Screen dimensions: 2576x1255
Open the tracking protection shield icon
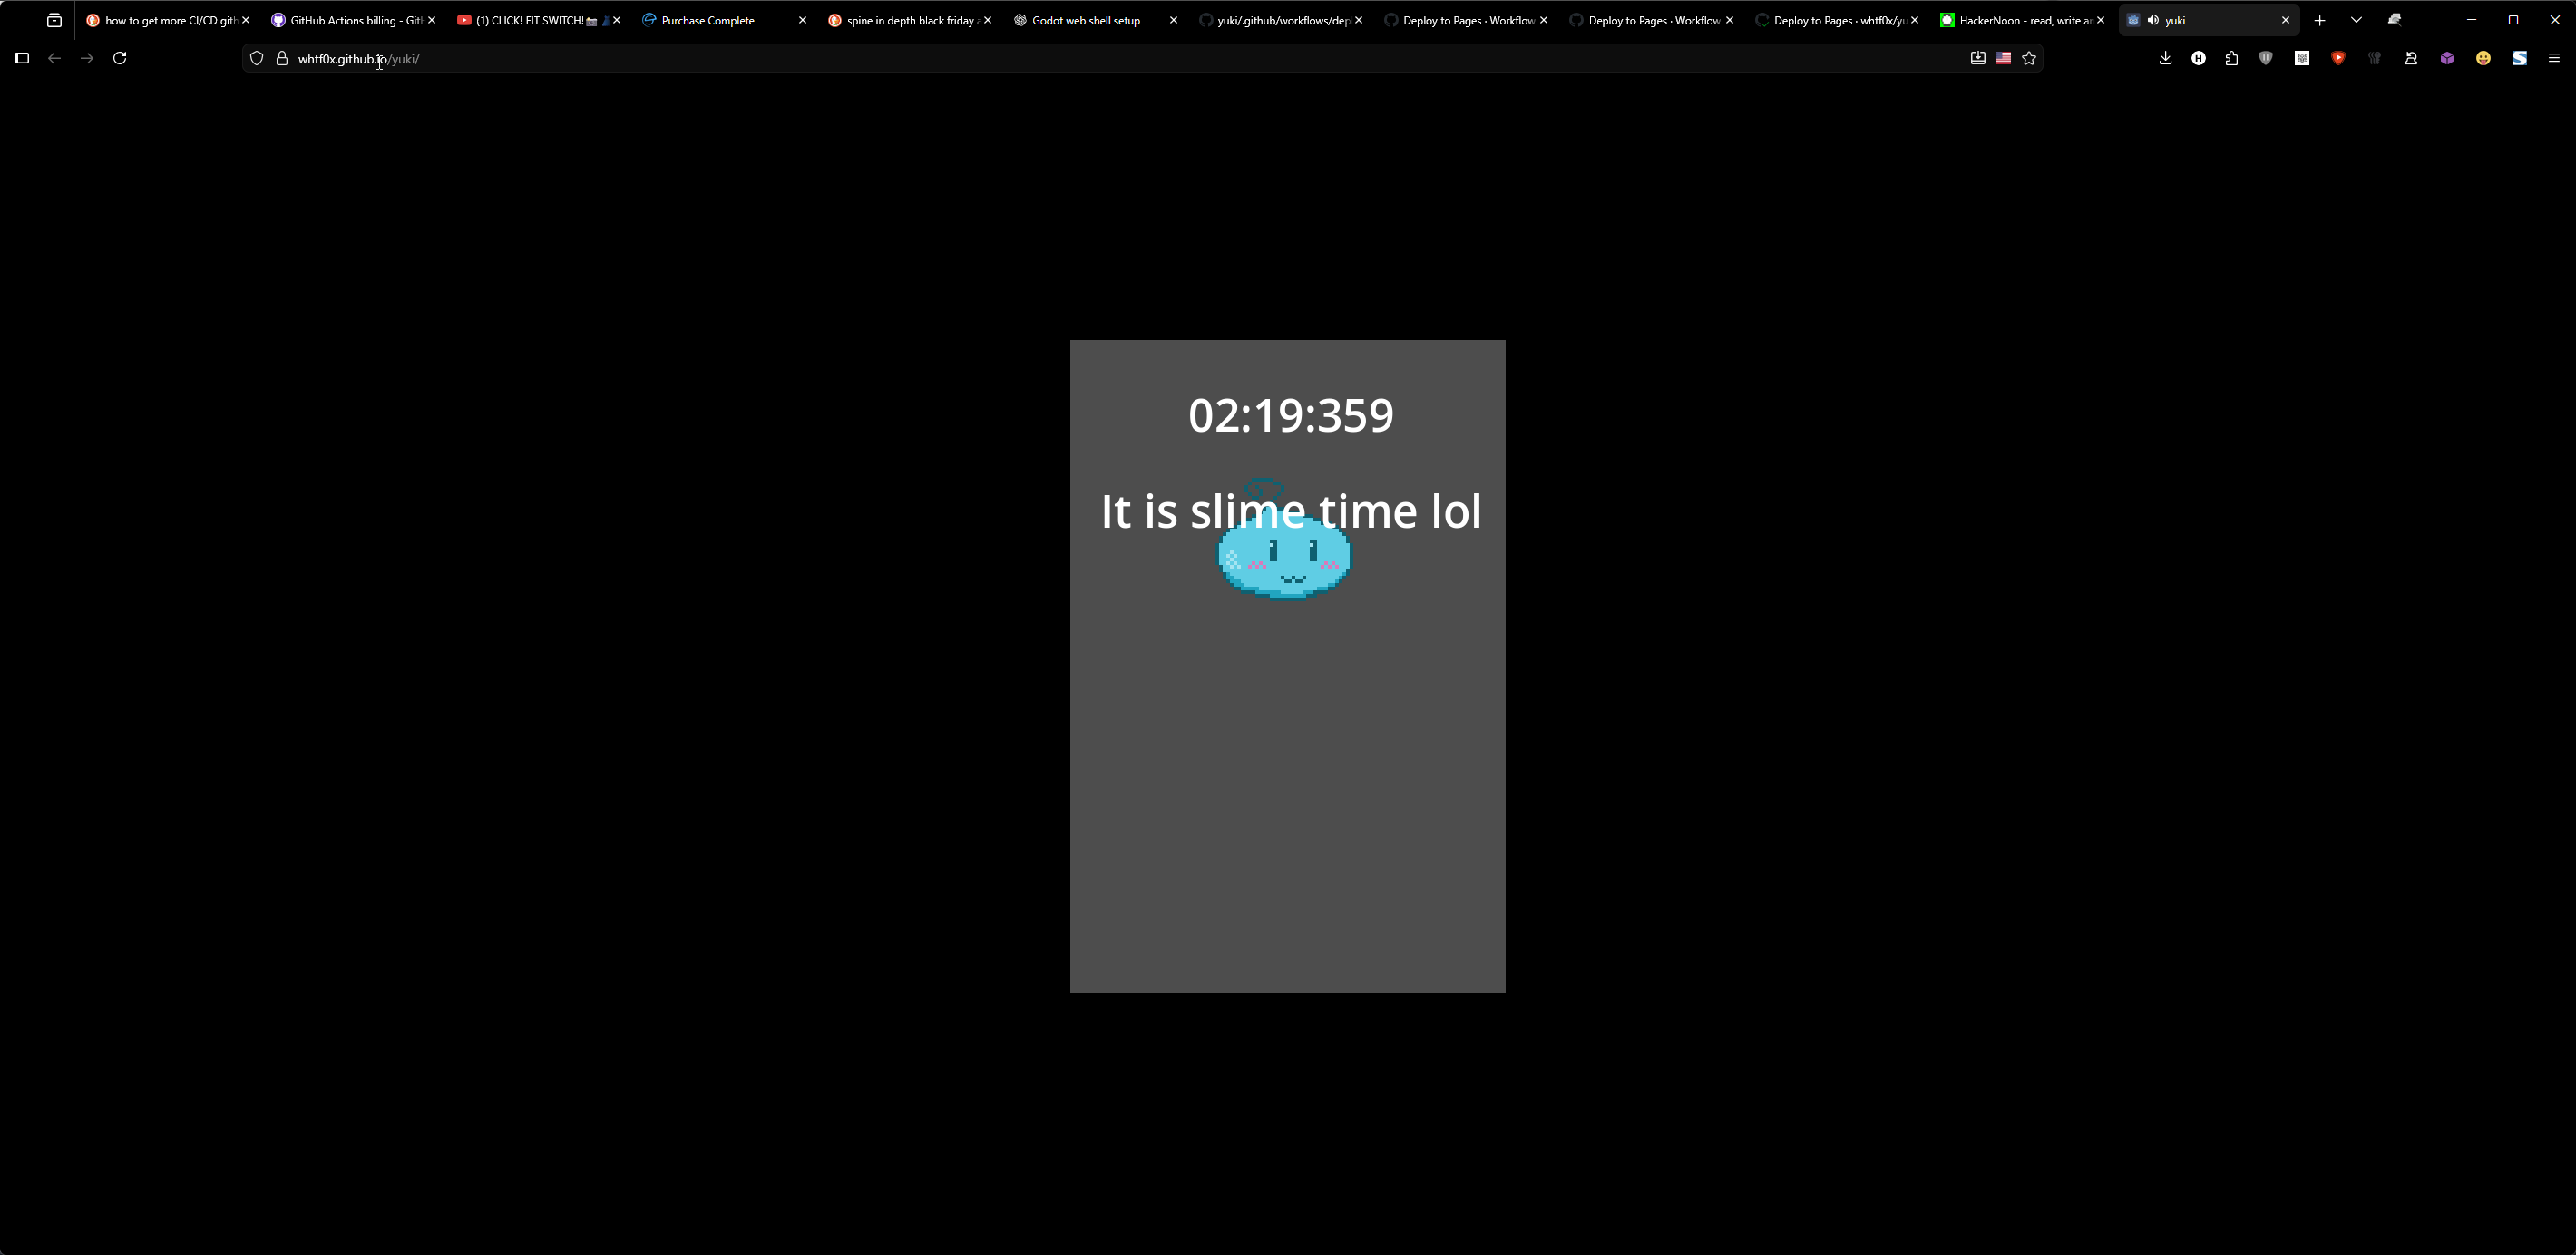tap(256, 58)
